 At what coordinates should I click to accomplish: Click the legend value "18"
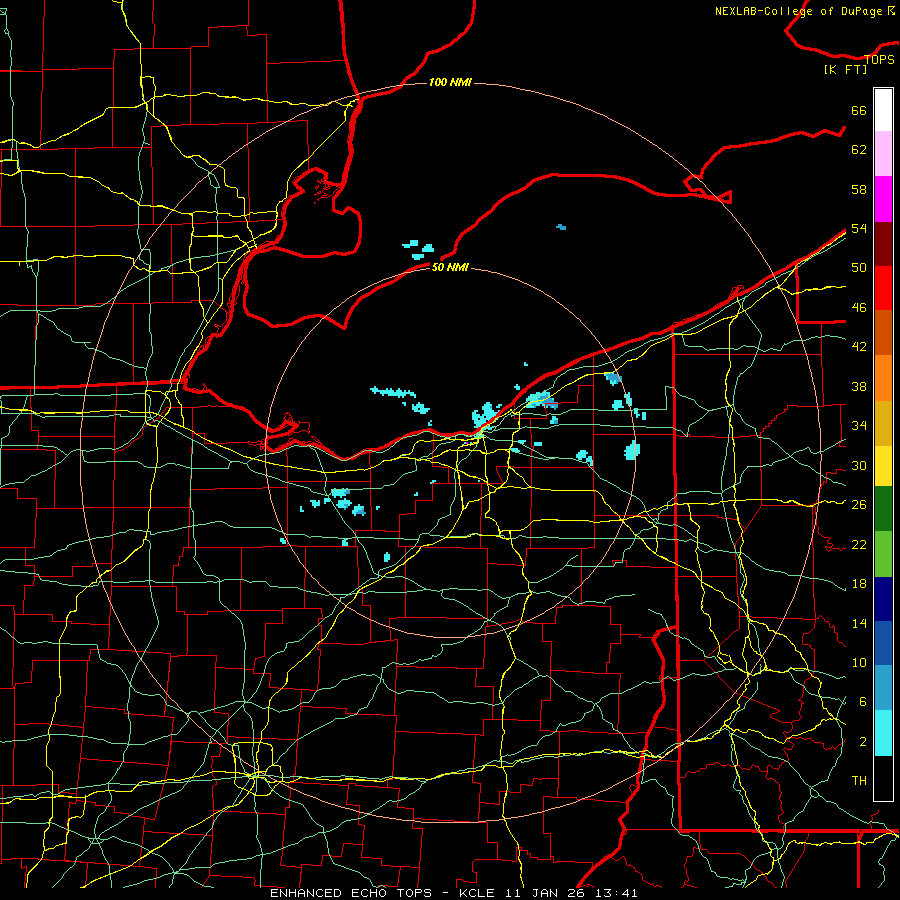[x=859, y=584]
